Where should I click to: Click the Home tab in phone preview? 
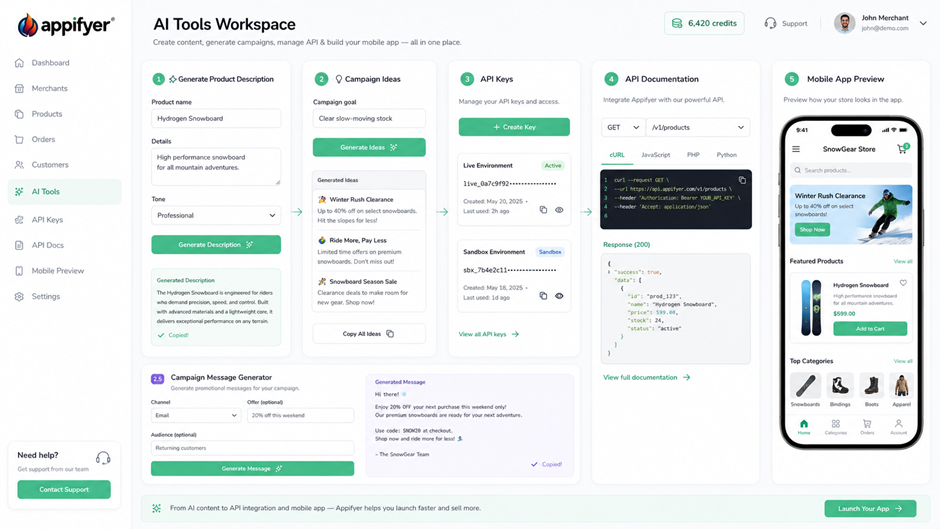804,427
